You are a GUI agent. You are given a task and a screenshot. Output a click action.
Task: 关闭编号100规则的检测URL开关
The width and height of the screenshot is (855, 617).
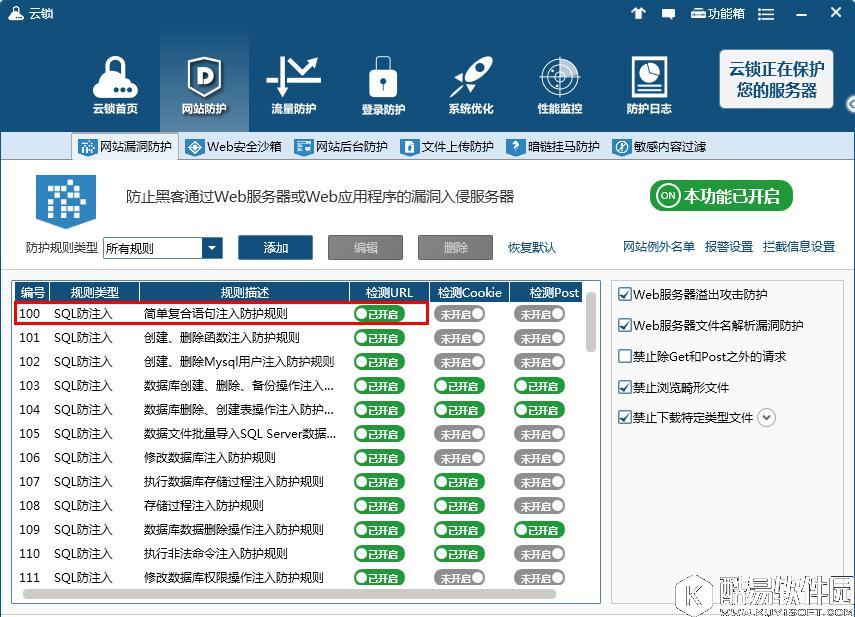pos(380,313)
